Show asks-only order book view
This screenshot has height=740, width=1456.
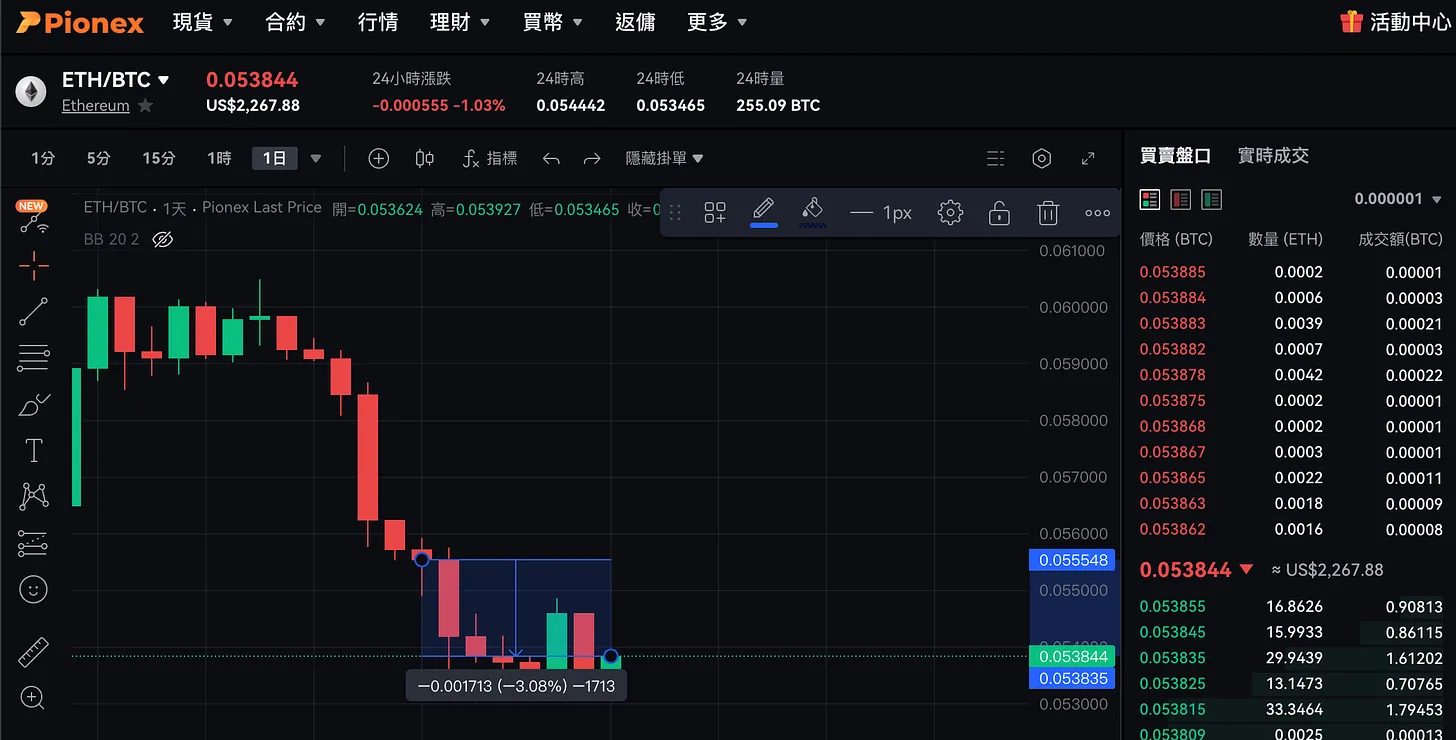pyautogui.click(x=1181, y=199)
